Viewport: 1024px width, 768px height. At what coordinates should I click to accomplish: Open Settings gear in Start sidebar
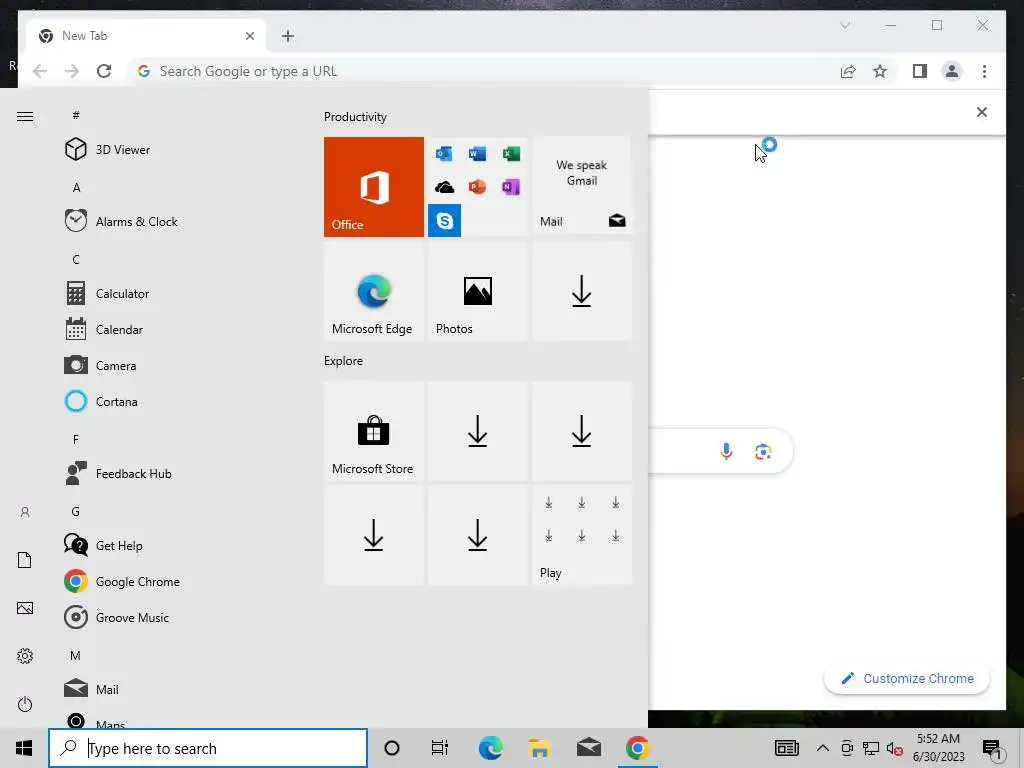point(25,656)
